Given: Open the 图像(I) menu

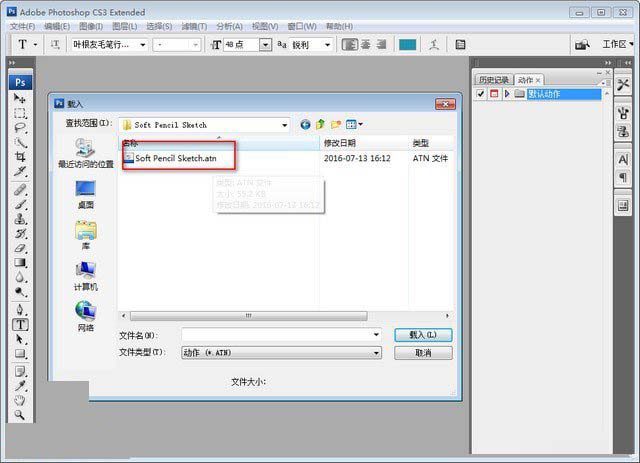Looking at the screenshot, I should [x=91, y=27].
